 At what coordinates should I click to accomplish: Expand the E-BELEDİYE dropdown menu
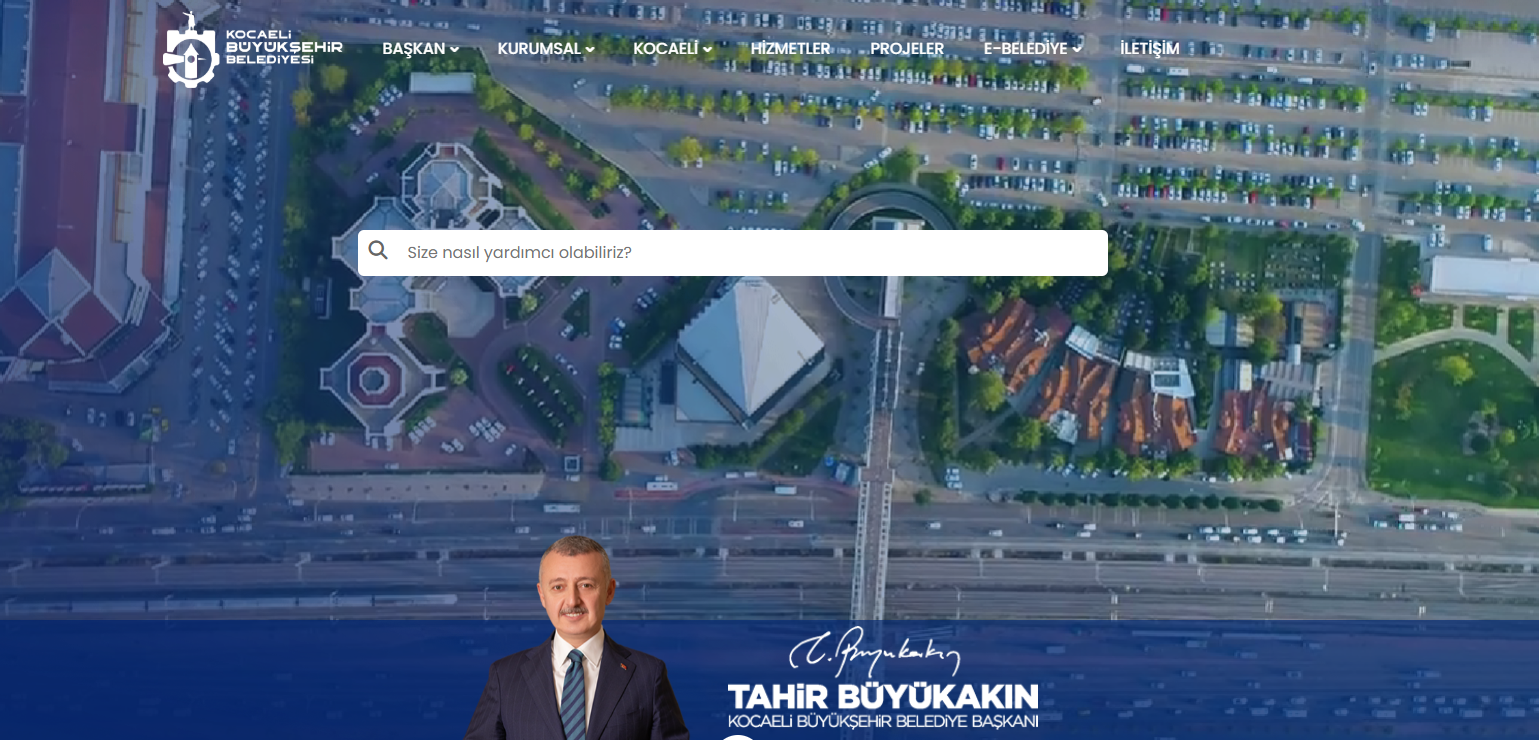pos(1077,47)
